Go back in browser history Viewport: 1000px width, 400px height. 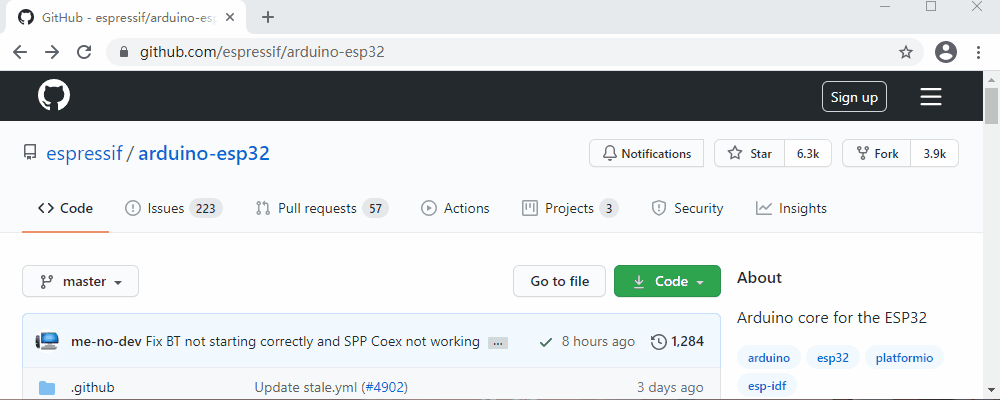tap(20, 52)
